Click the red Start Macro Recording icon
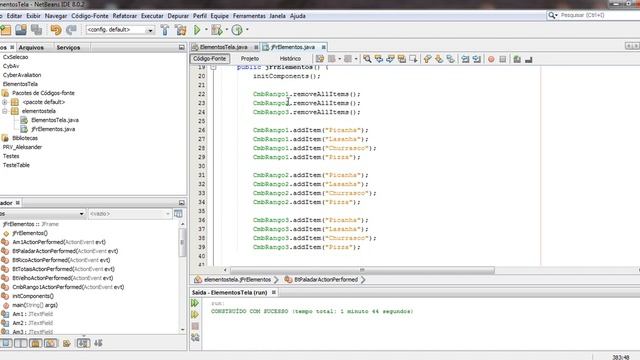The width and height of the screenshot is (640, 360). click(x=491, y=59)
